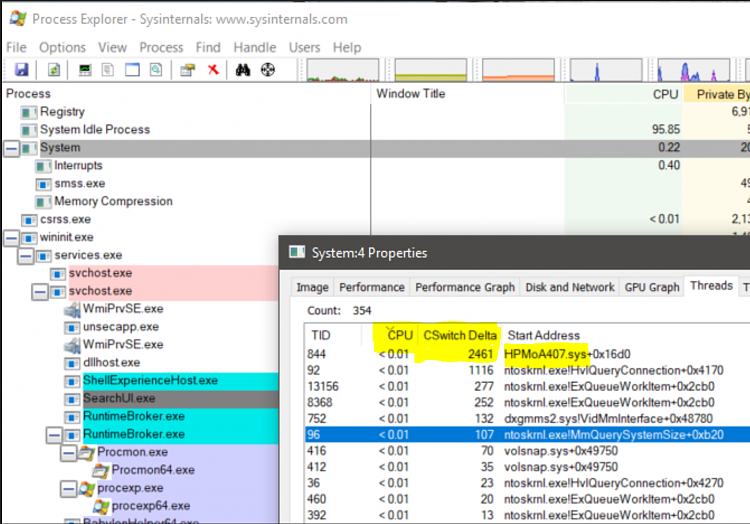Click the first WmiPrvSE.exe icon
The width and height of the screenshot is (750, 524).
click(x=72, y=310)
